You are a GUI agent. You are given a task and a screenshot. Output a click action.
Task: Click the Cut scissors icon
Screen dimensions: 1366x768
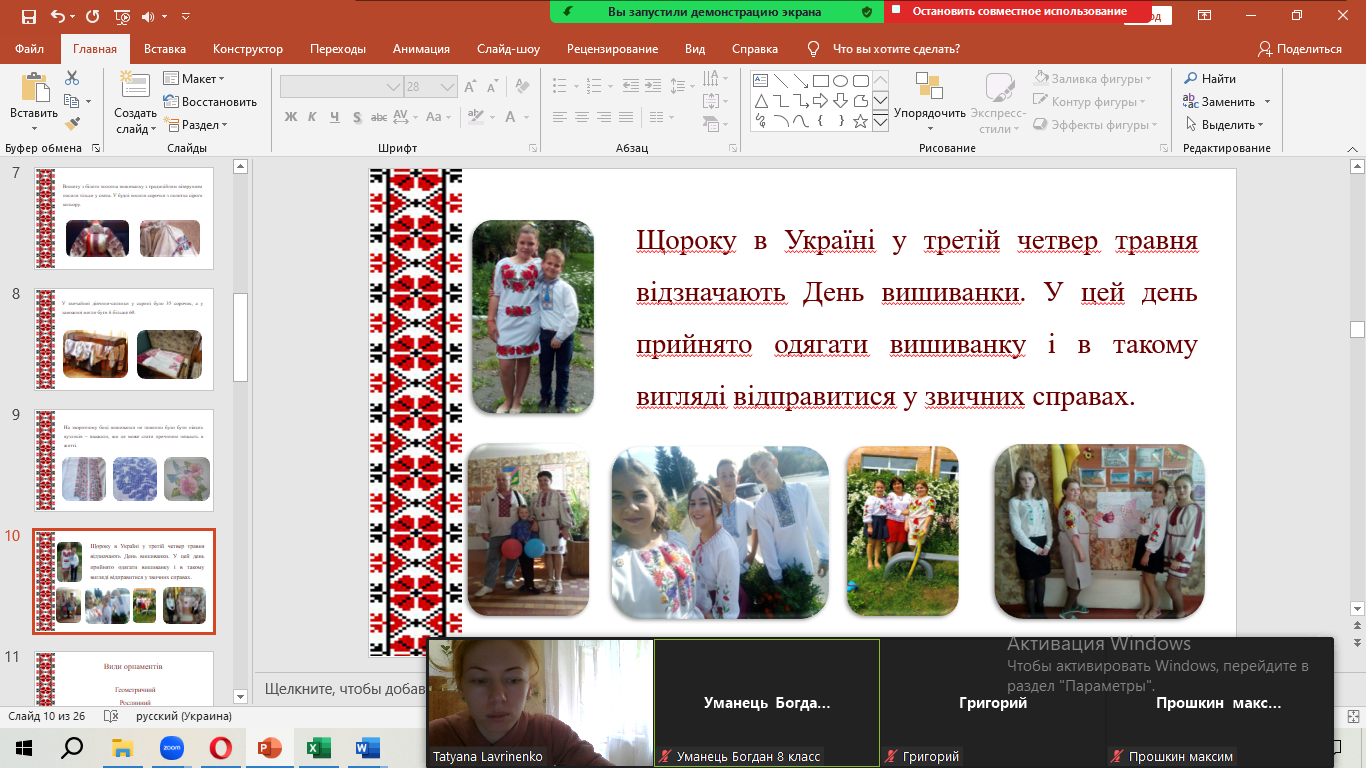pos(72,78)
